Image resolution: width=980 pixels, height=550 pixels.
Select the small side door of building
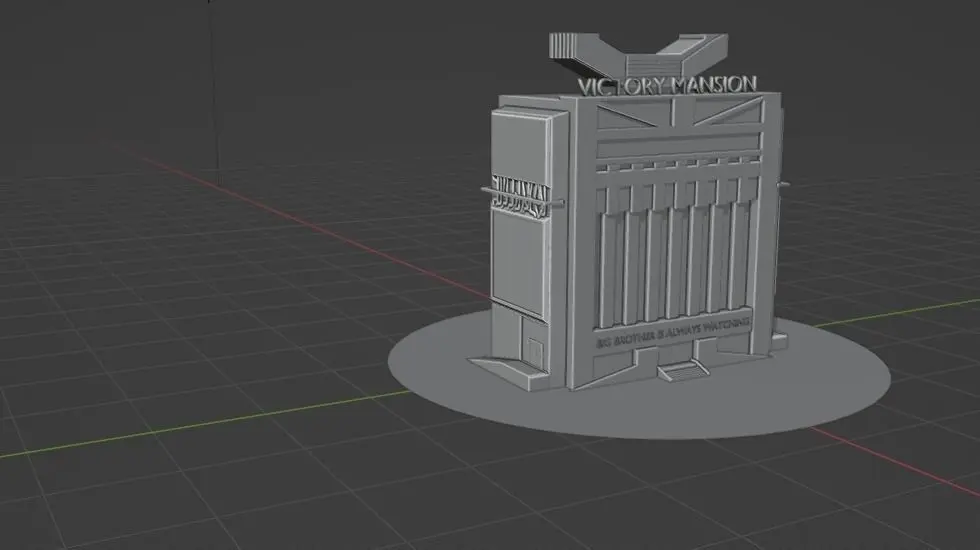(x=536, y=353)
